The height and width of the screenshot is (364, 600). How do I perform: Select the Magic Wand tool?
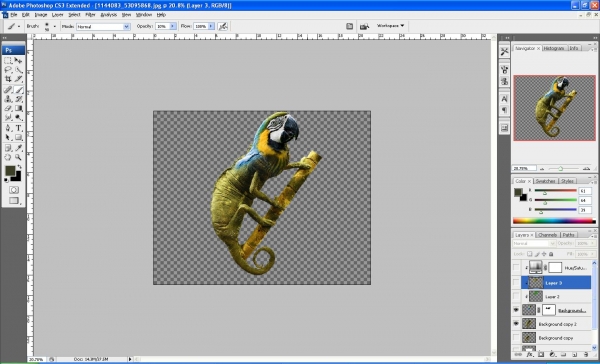coord(18,70)
